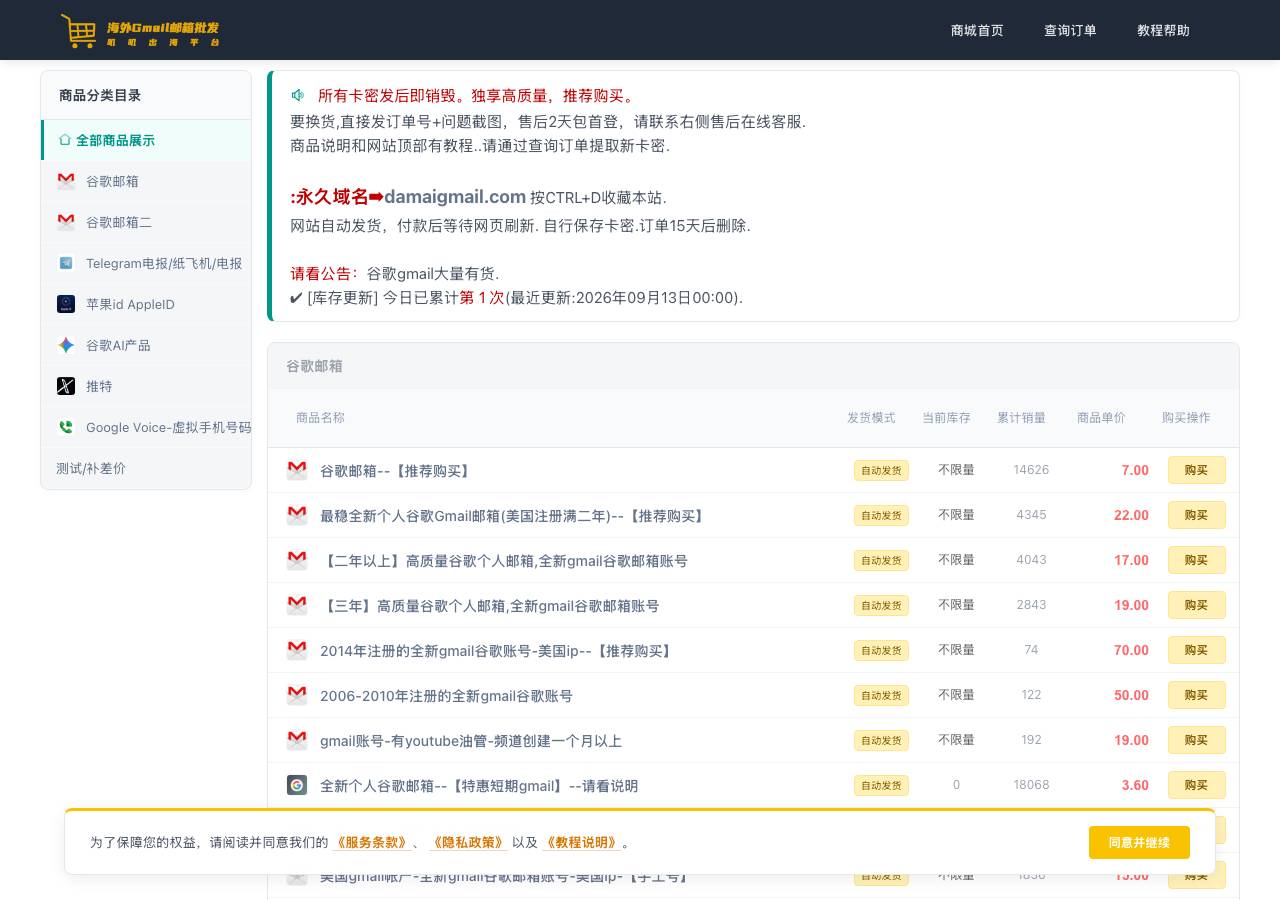Buy the 22.00 最稳全新个人谷歌Gmail邮箱 item
The height and width of the screenshot is (900, 1280).
pyautogui.click(x=1196, y=515)
